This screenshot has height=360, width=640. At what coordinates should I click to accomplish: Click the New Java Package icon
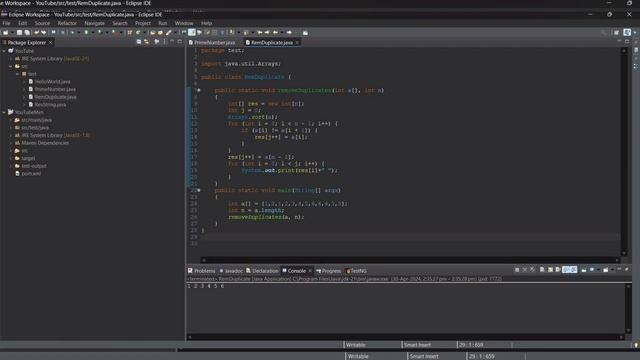[129, 32]
